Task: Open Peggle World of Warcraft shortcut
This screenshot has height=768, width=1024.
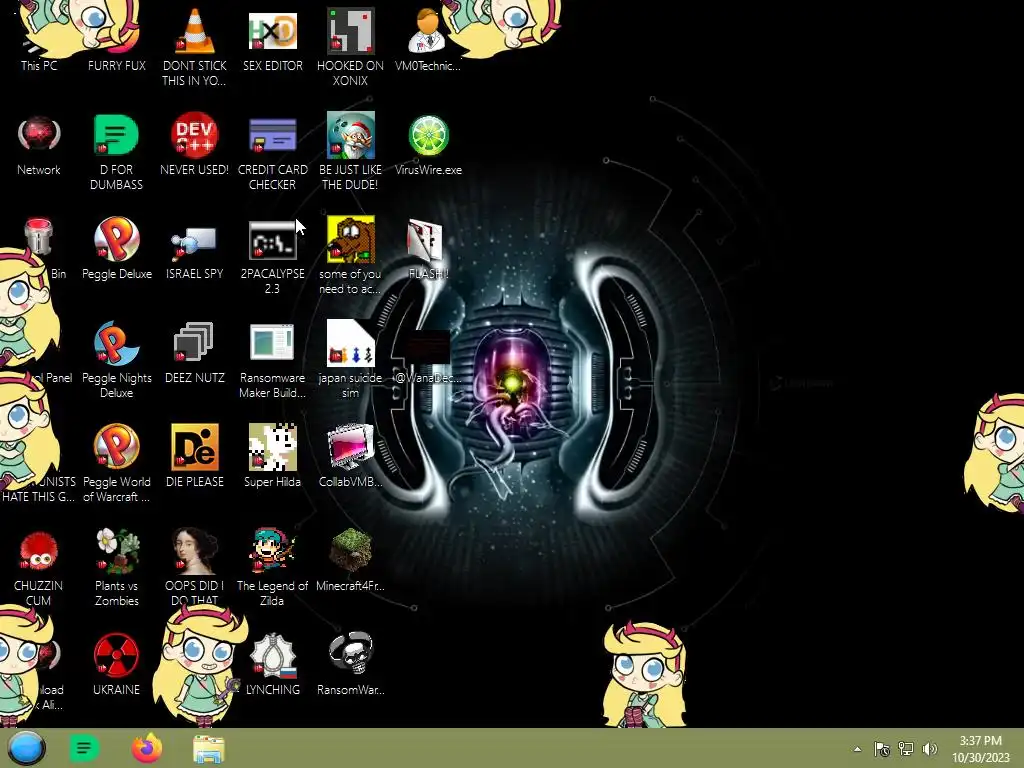Action: click(x=117, y=464)
